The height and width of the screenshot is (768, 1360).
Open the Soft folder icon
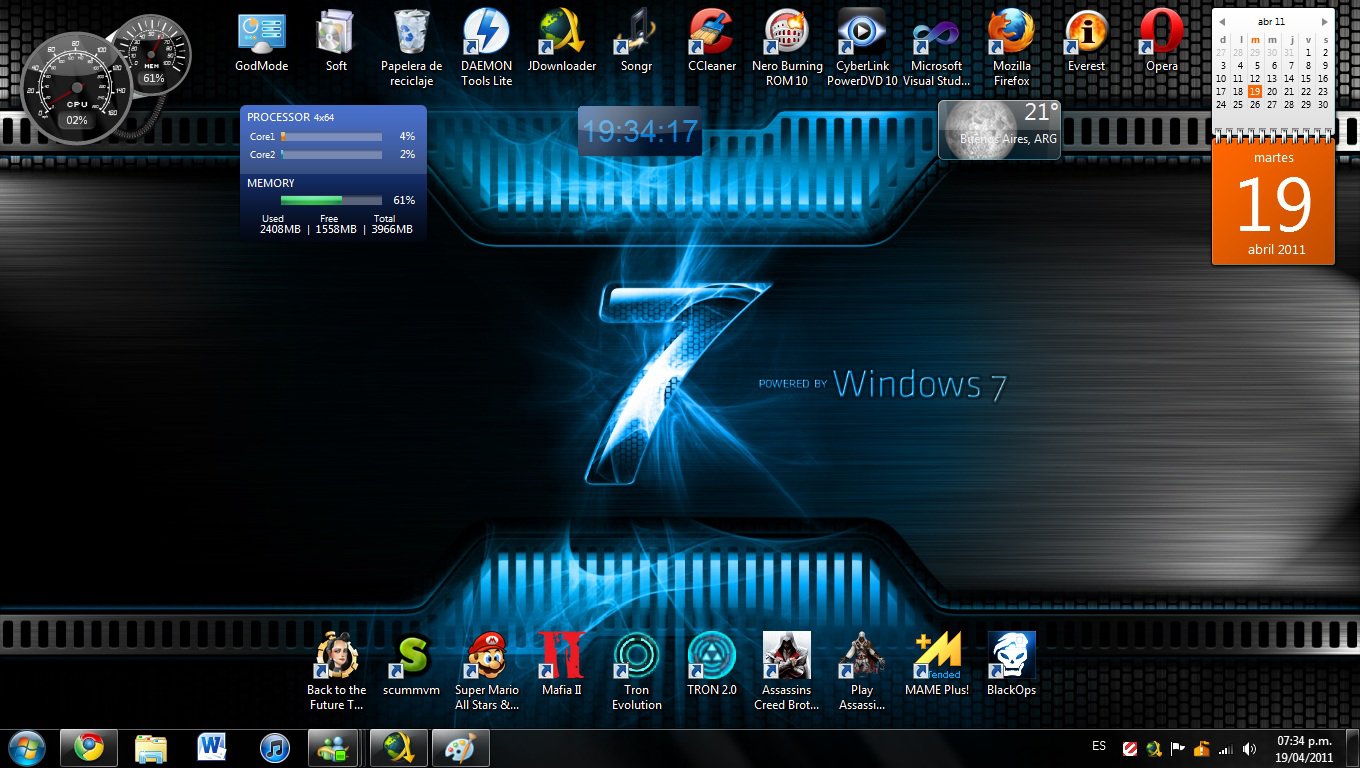pos(336,41)
